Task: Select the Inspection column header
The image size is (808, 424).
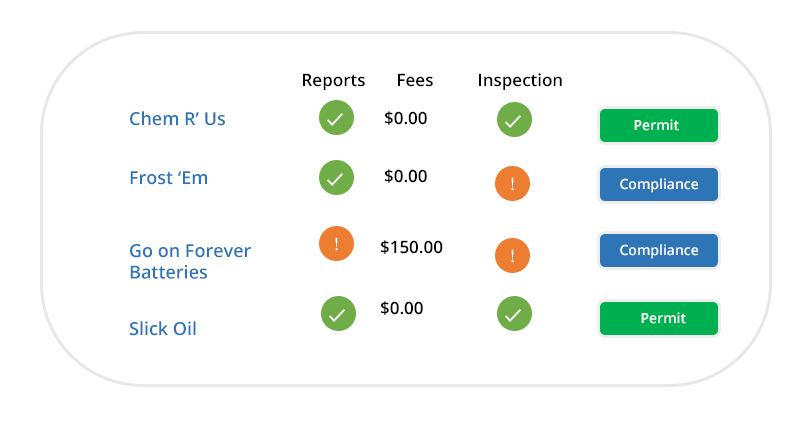Action: coord(520,80)
